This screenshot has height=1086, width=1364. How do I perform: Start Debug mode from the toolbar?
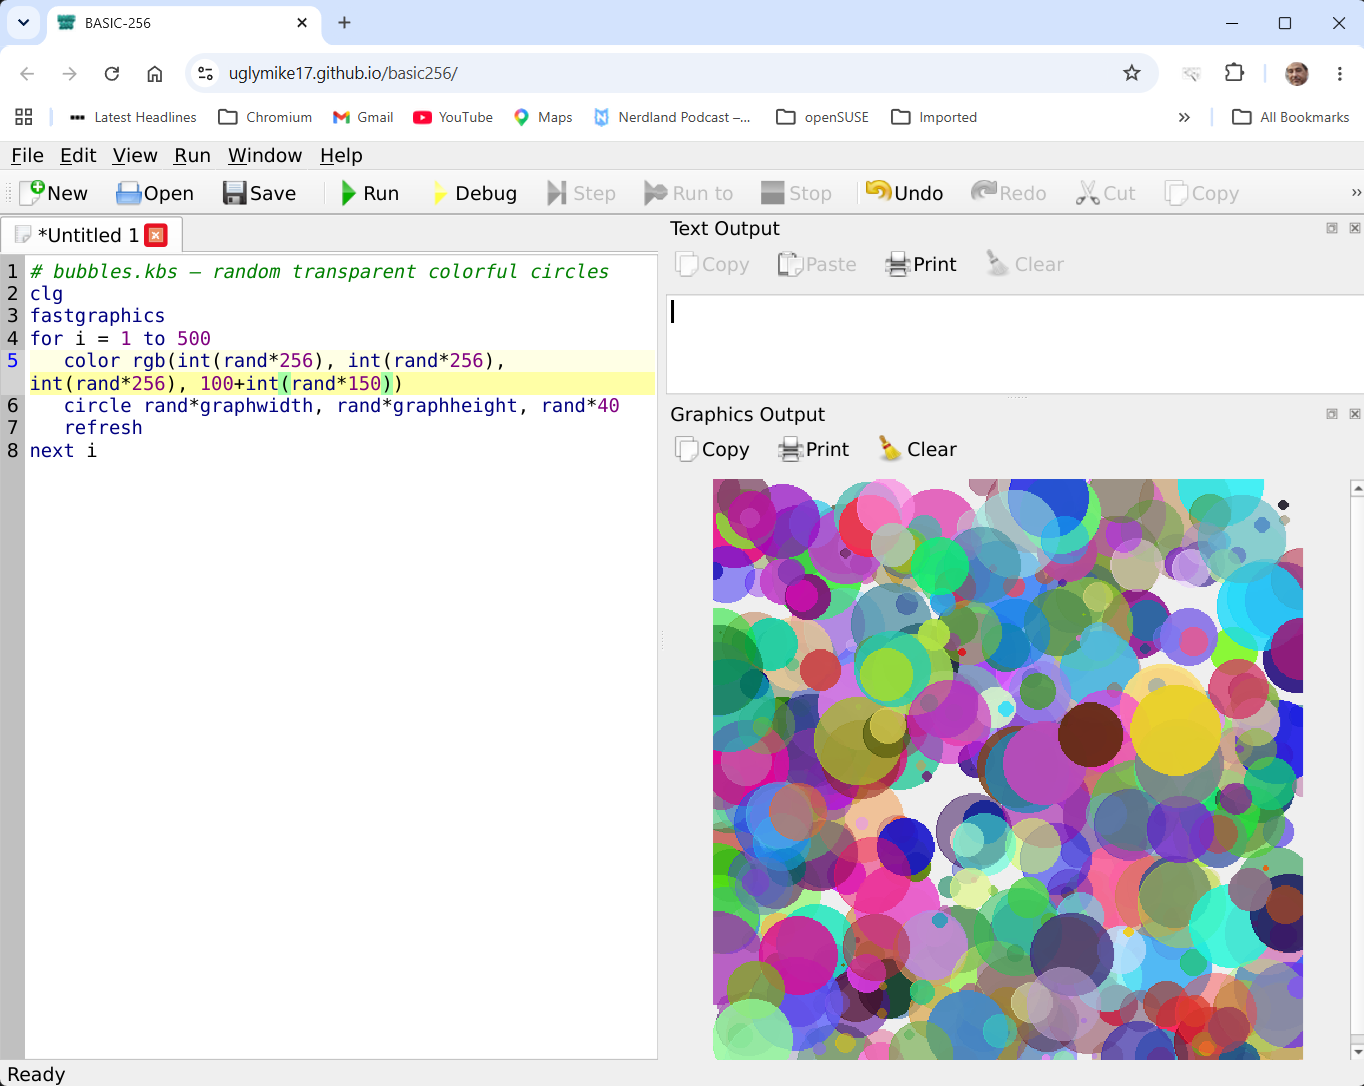click(x=474, y=193)
